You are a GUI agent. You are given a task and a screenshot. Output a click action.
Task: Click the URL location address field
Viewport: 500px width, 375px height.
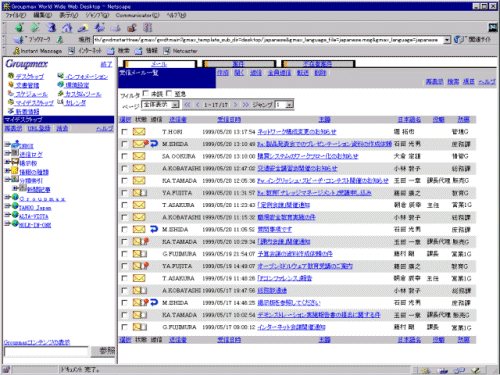[x=268, y=40]
